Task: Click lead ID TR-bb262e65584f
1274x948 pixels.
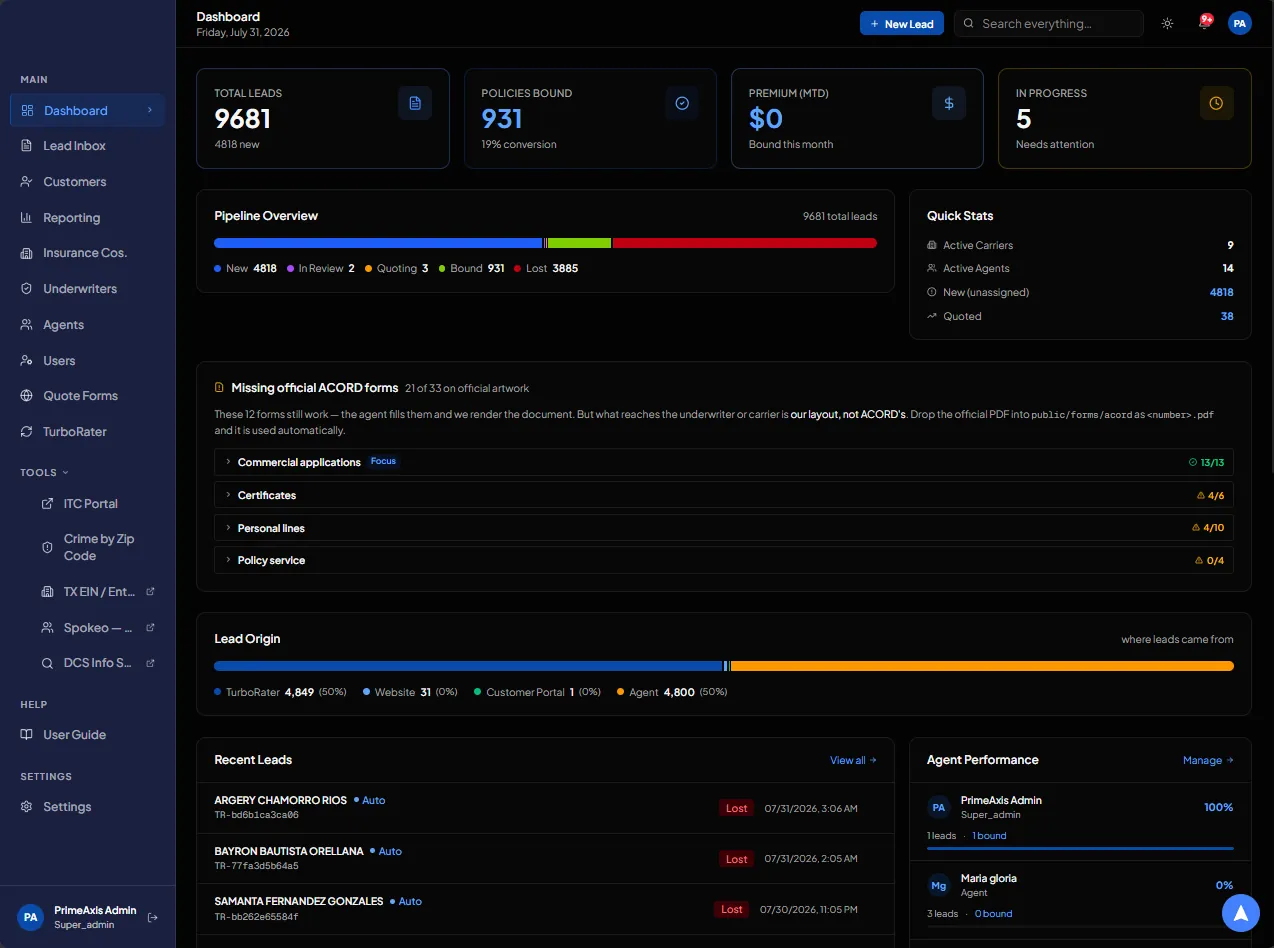Action: [256, 917]
